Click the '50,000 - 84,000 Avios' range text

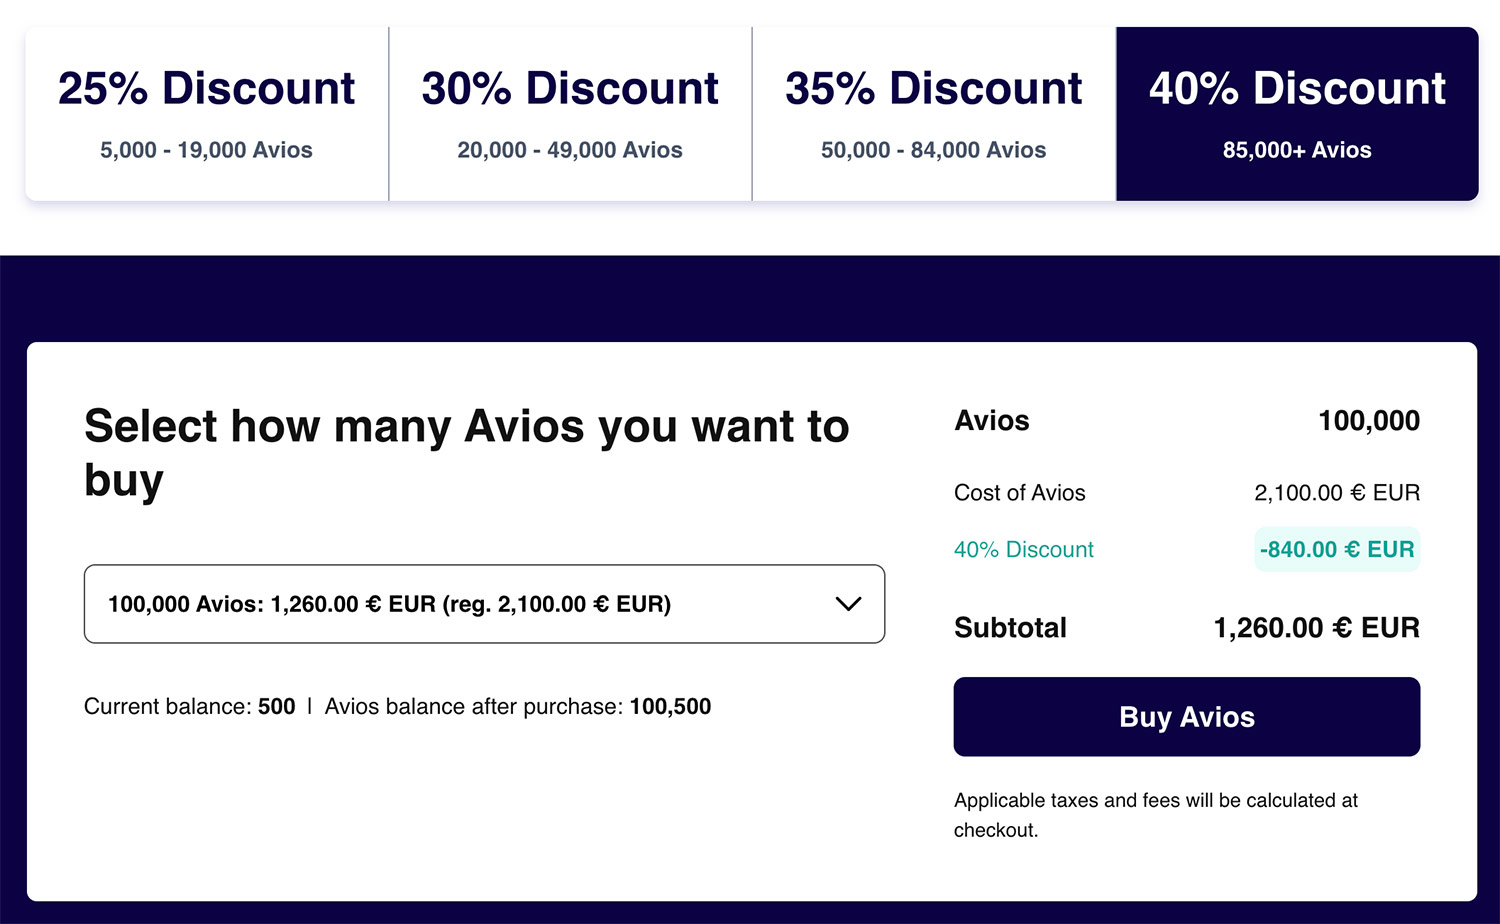point(933,150)
